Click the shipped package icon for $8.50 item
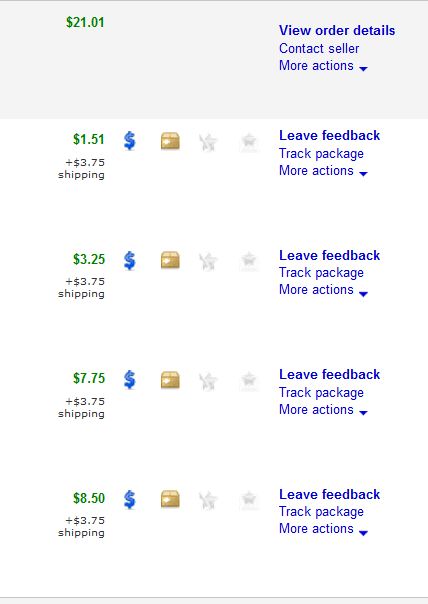The width and height of the screenshot is (428, 604). coord(170,499)
